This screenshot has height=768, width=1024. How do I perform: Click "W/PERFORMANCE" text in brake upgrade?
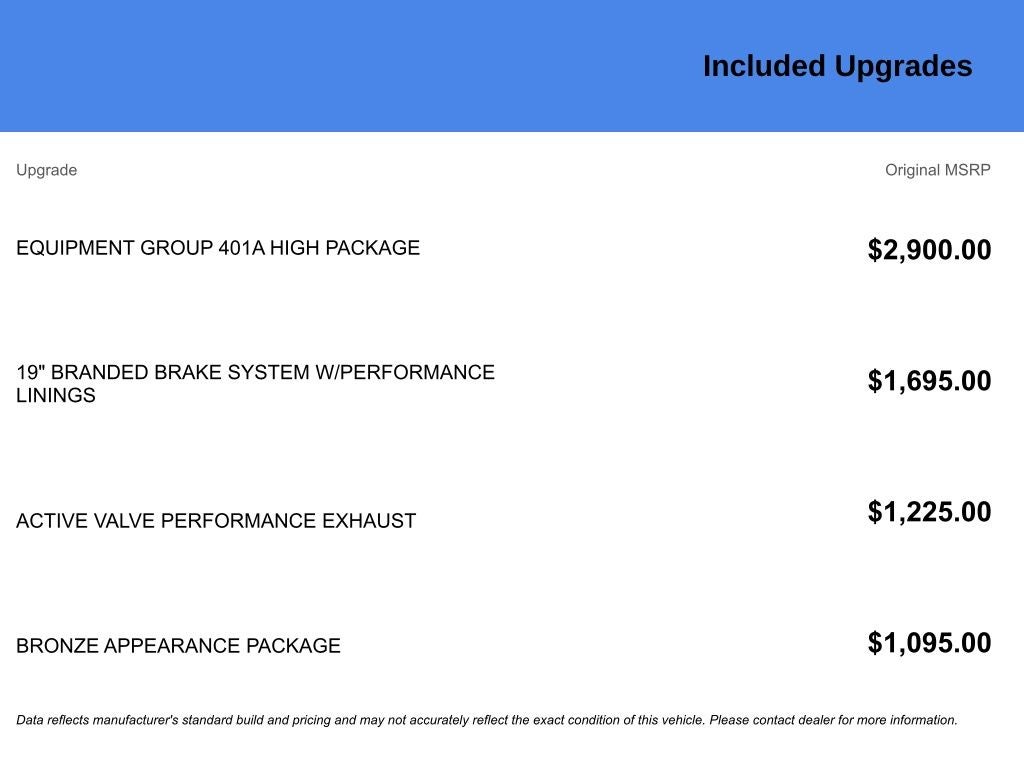click(x=405, y=372)
